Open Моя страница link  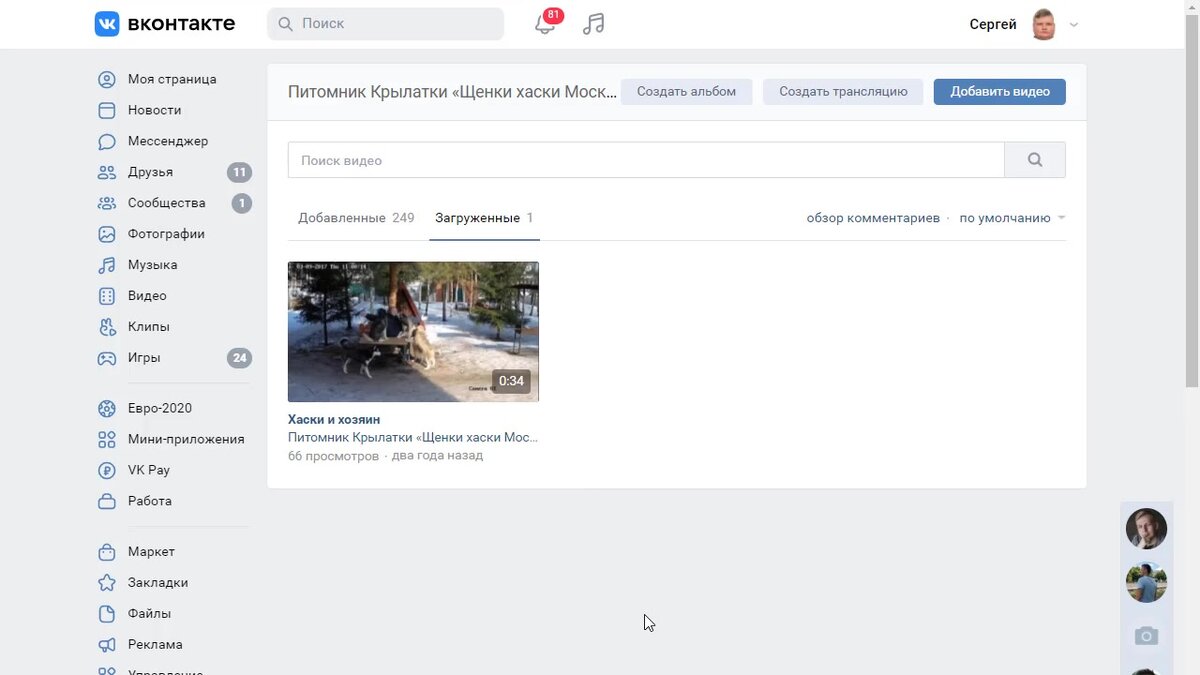pos(172,79)
